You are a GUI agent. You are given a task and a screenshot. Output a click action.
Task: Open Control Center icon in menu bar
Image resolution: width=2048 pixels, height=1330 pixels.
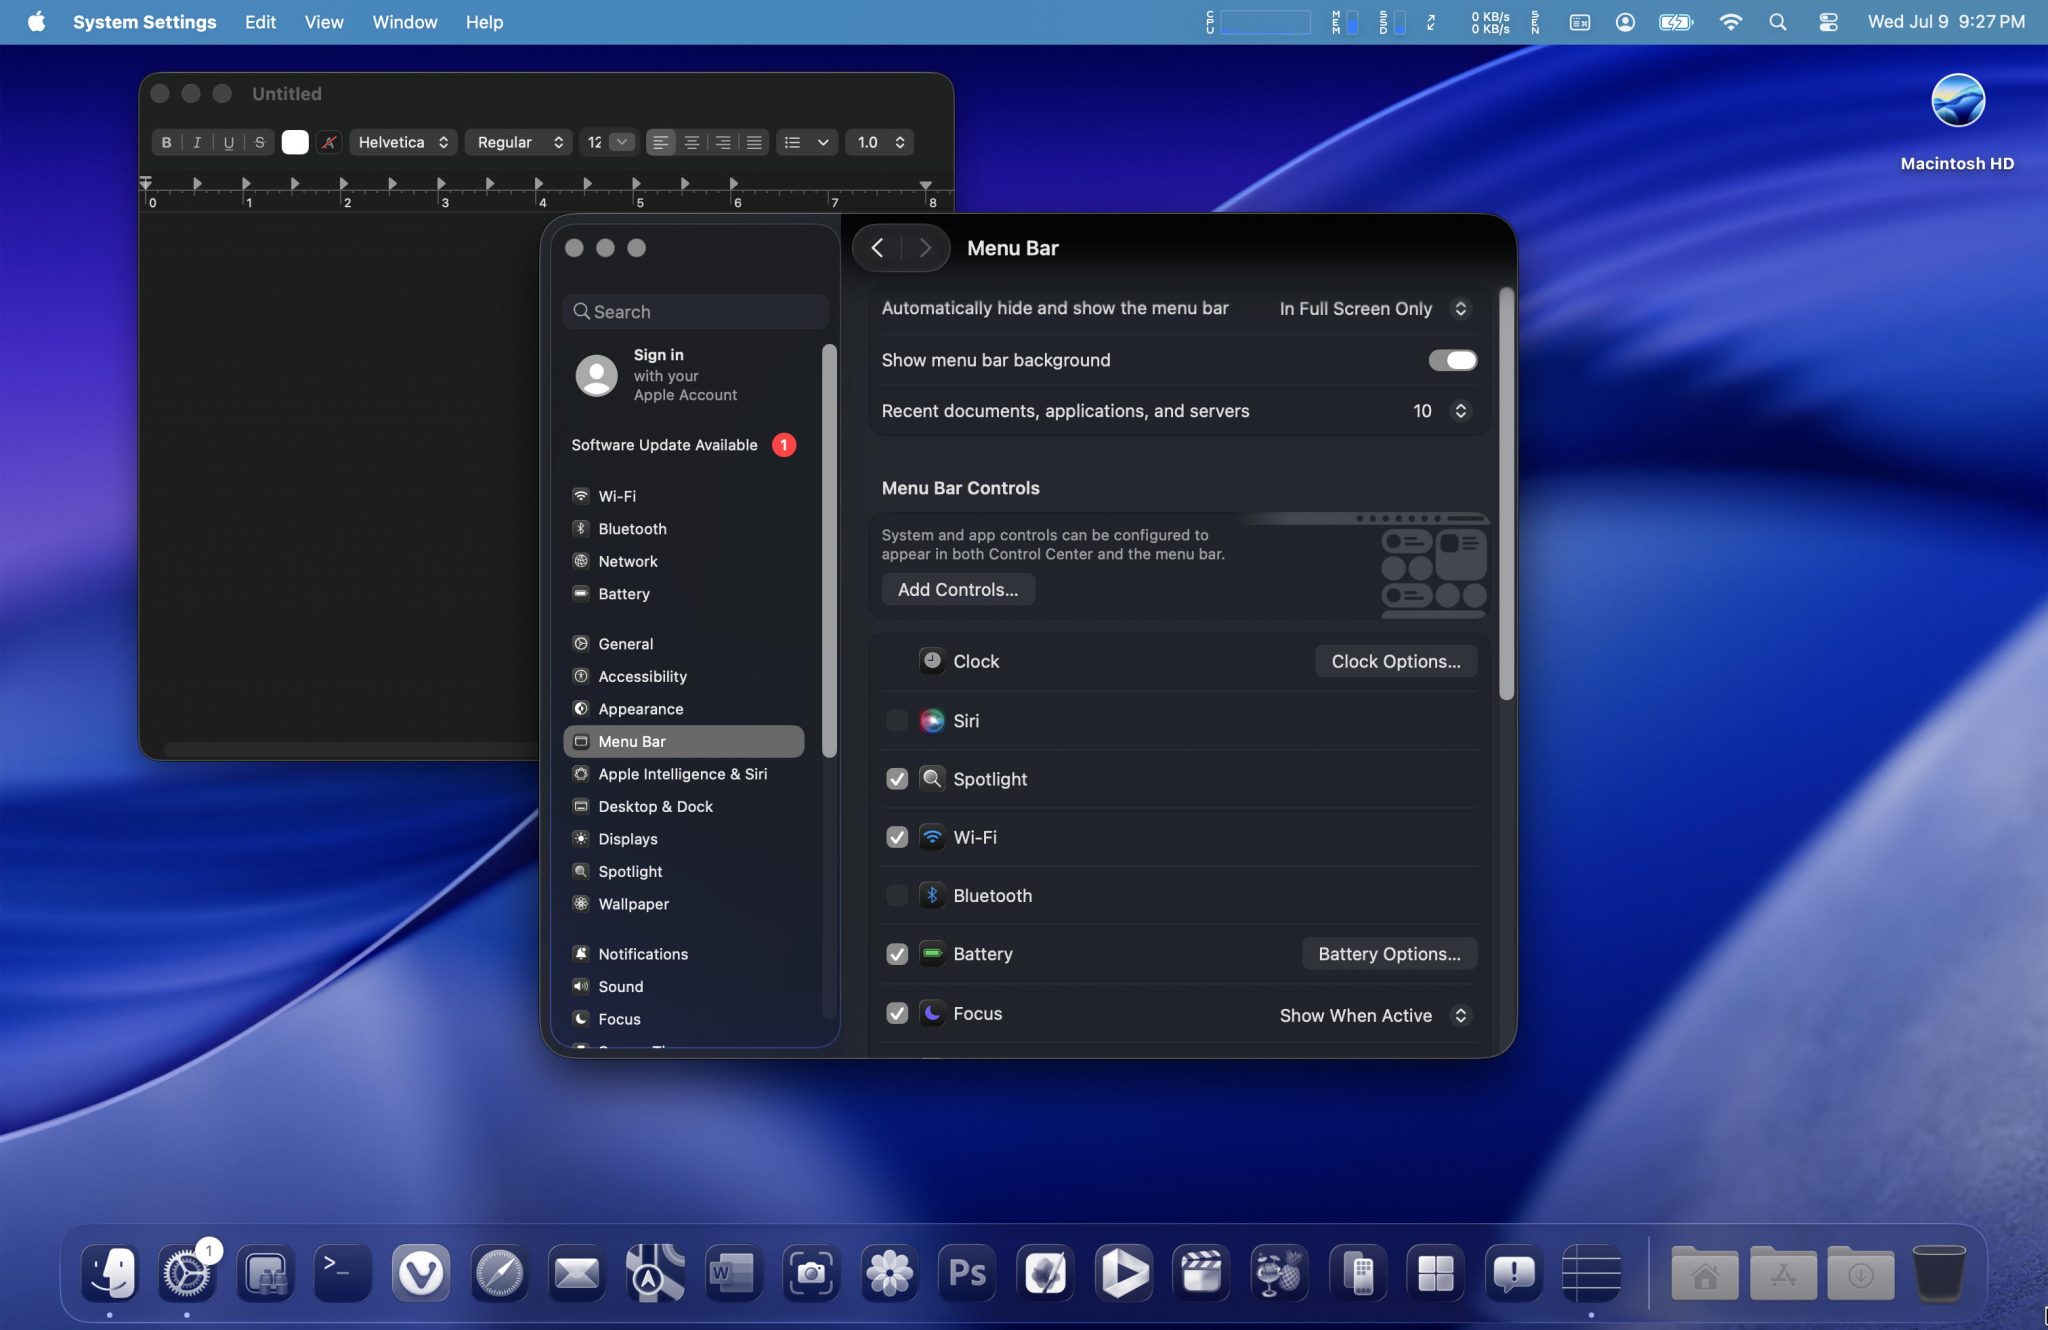coord(1827,22)
